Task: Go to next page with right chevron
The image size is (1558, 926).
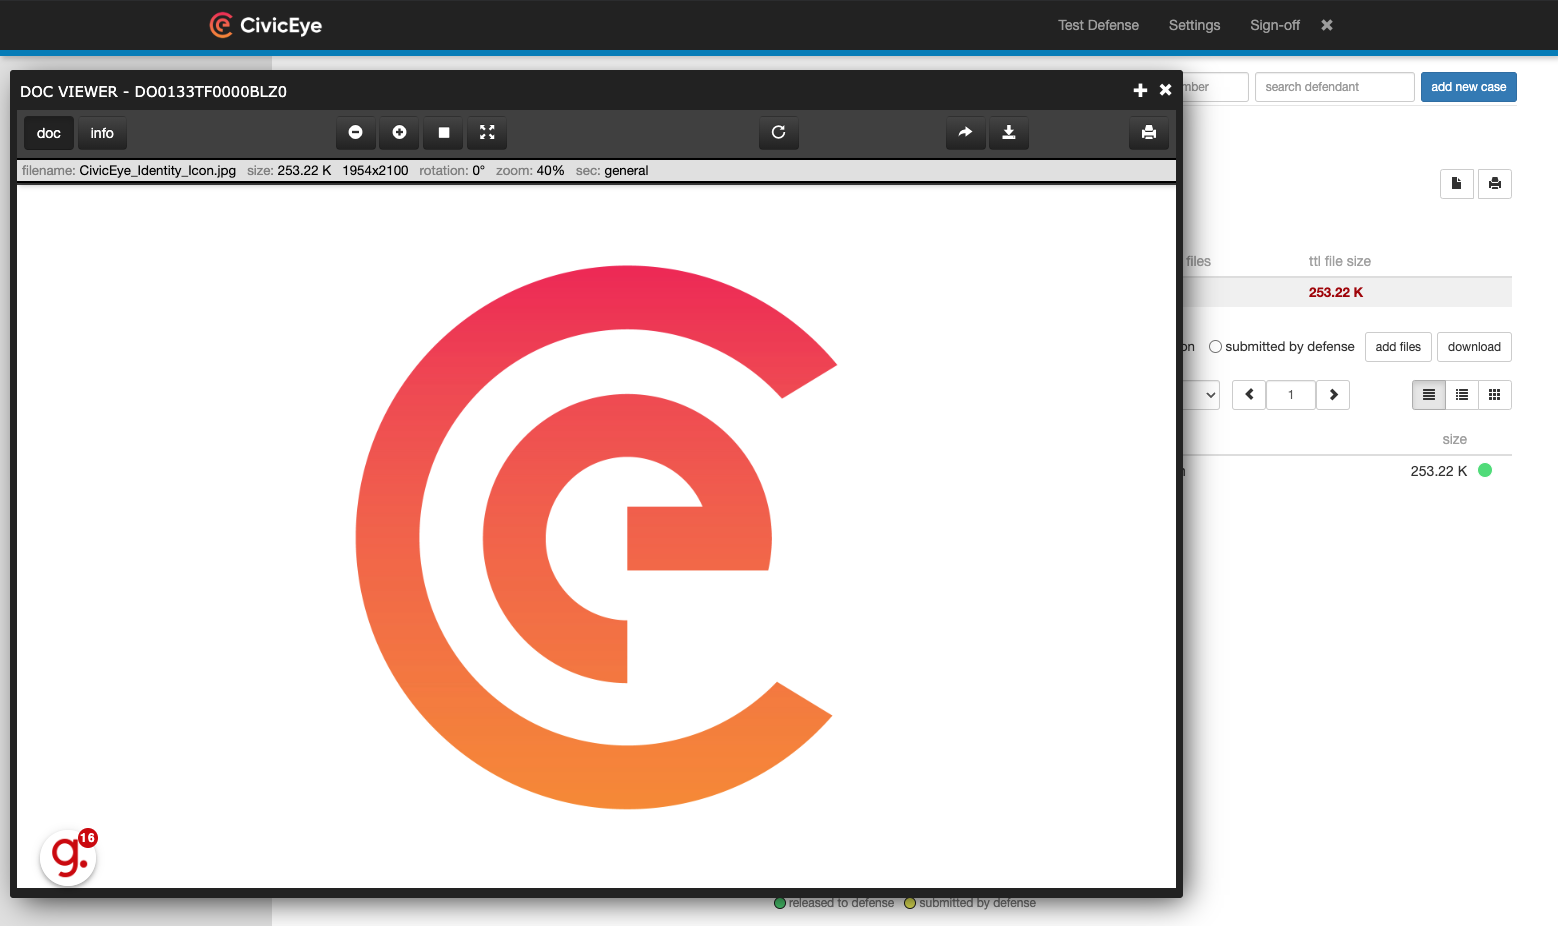Action: [x=1333, y=395]
